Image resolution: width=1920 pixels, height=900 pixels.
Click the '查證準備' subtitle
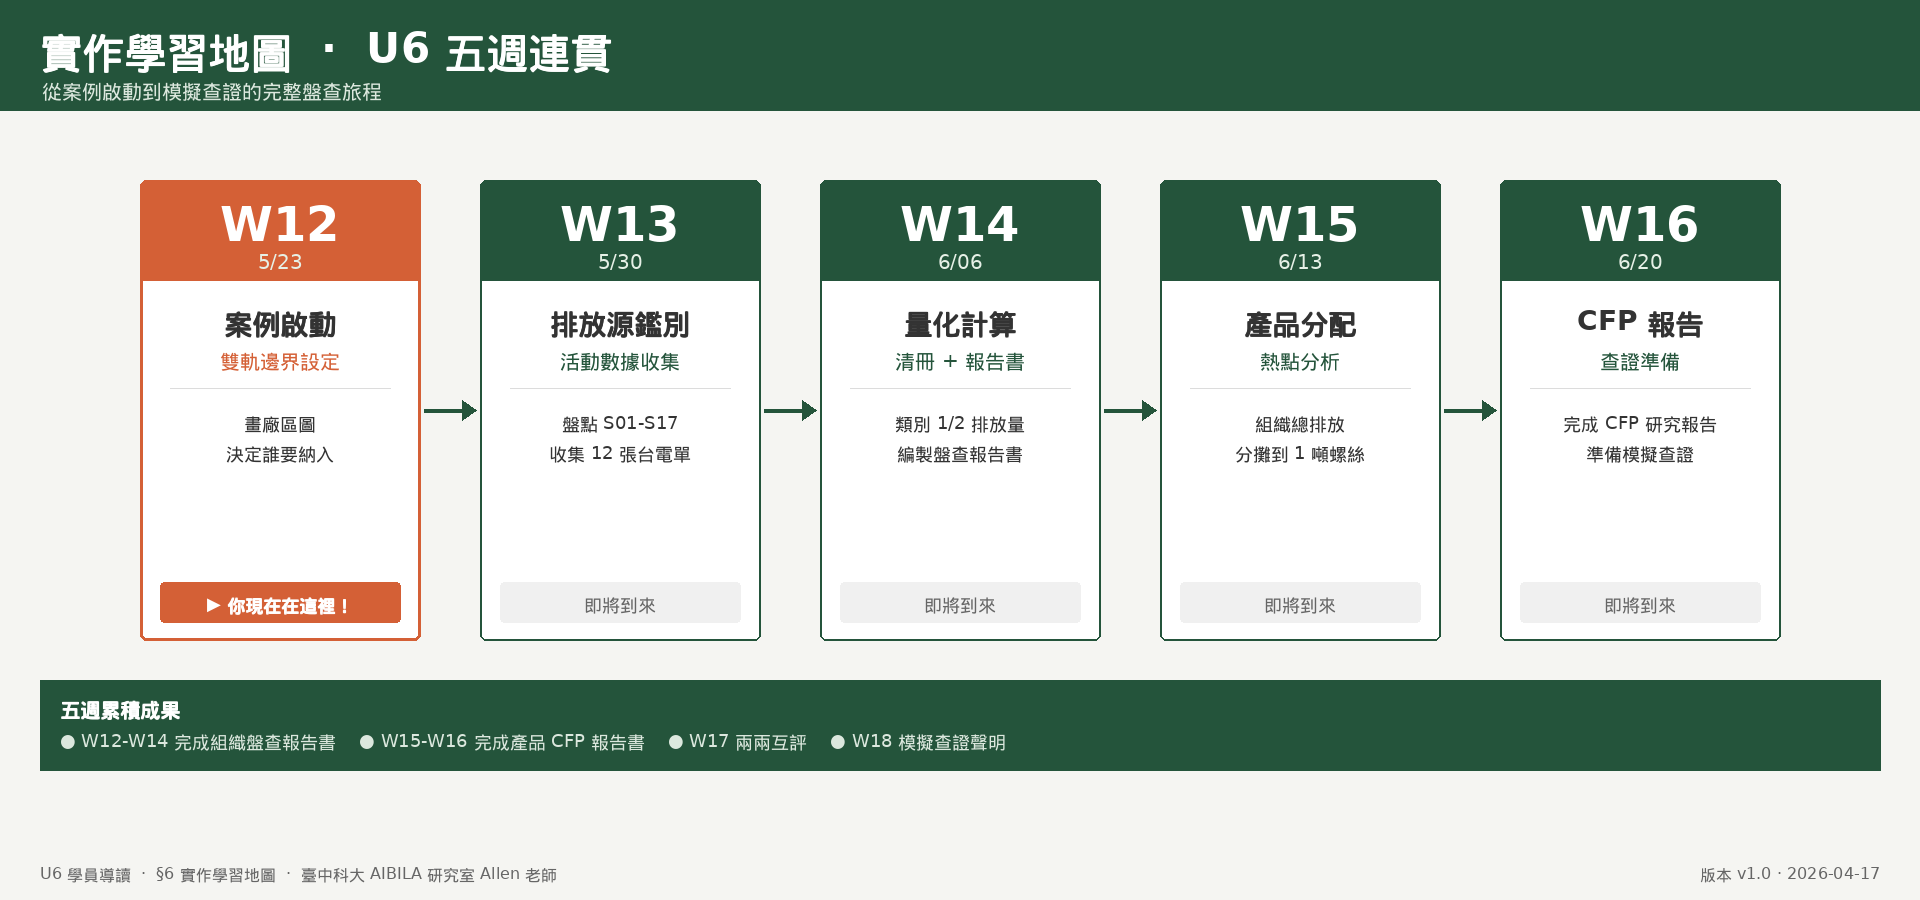point(1640,362)
